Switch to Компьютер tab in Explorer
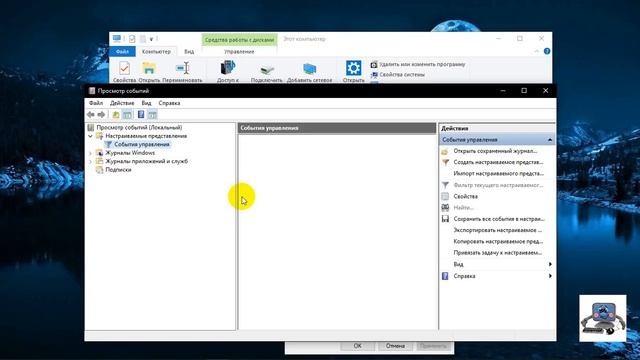640x360 pixels. click(x=156, y=52)
